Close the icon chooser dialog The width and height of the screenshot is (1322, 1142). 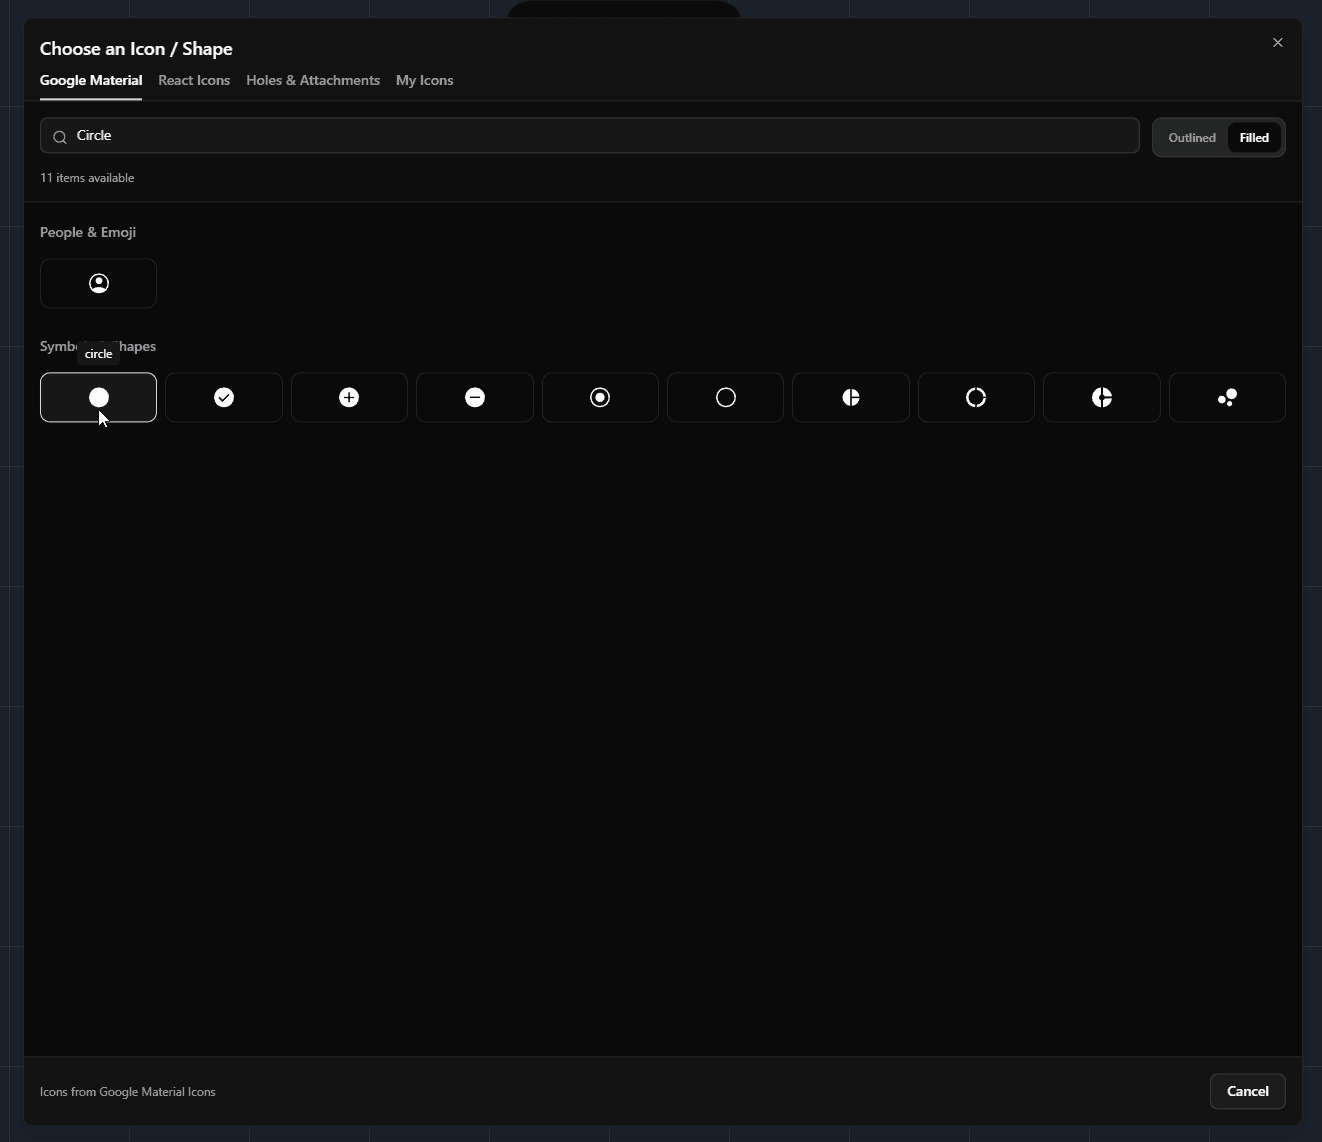(x=1278, y=42)
